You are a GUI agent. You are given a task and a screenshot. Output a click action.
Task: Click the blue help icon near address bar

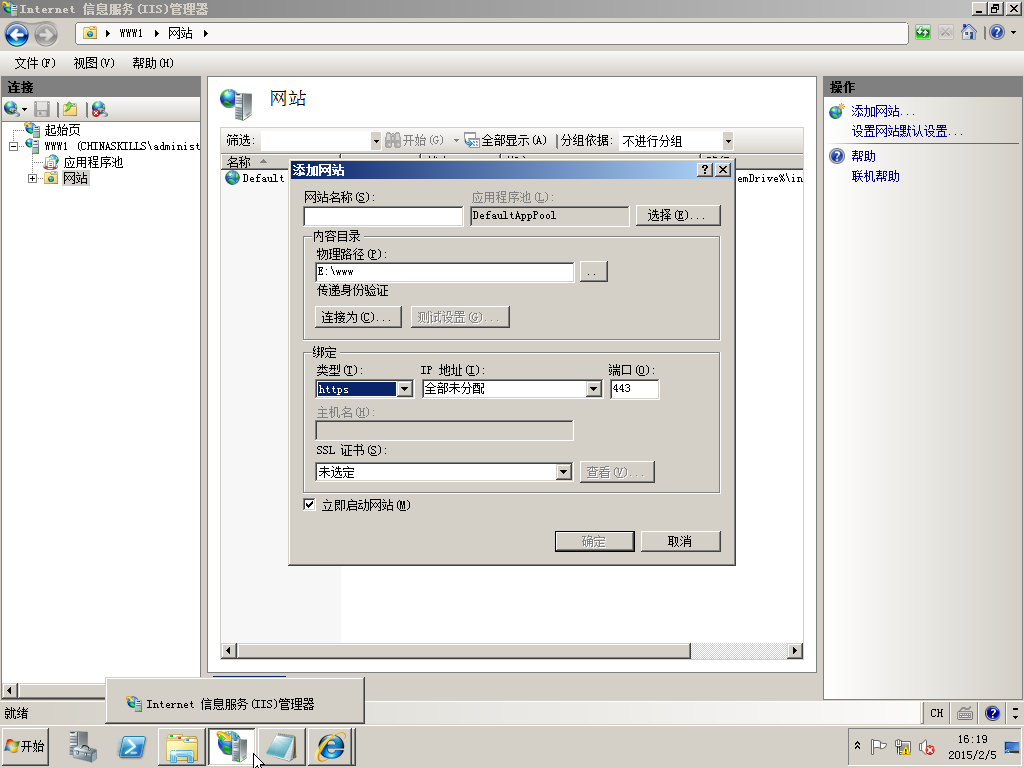tap(997, 33)
